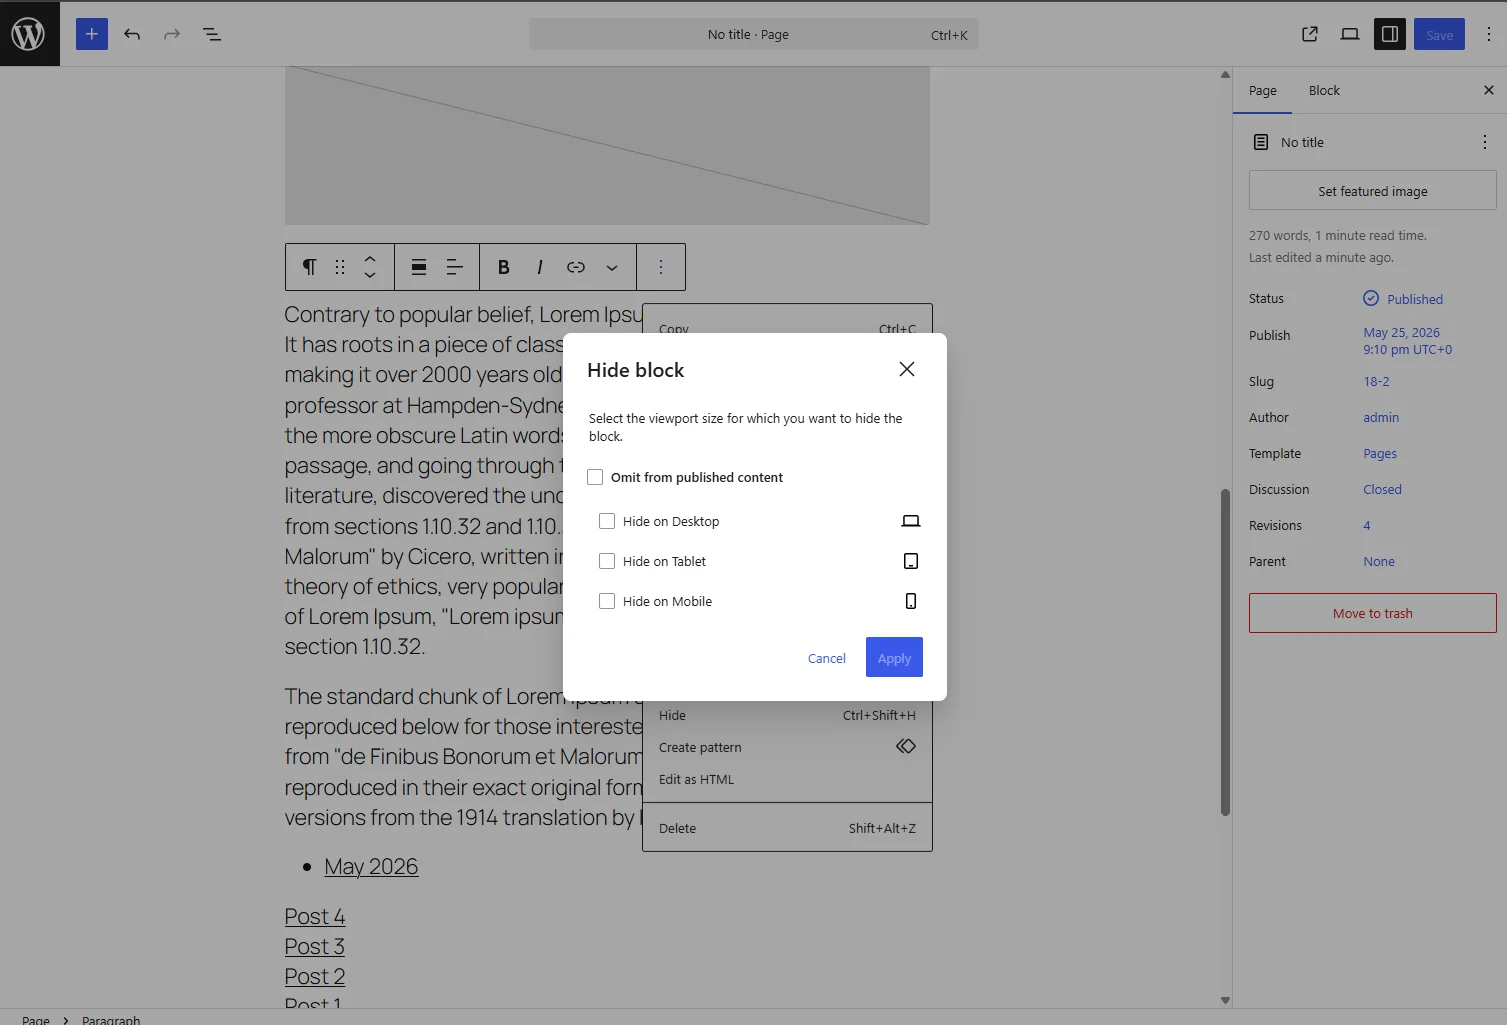Click the editor vertical scrollbar thumb
Screen dimensions: 1507x1025
[x=1225, y=652]
